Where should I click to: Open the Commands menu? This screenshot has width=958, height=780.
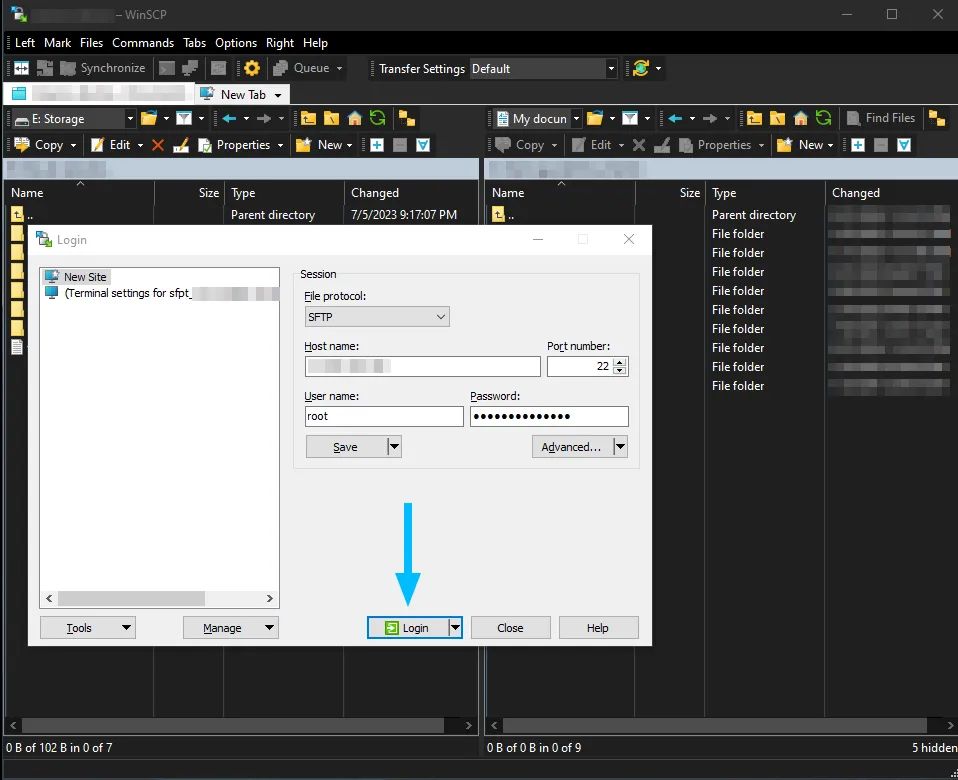tap(143, 43)
